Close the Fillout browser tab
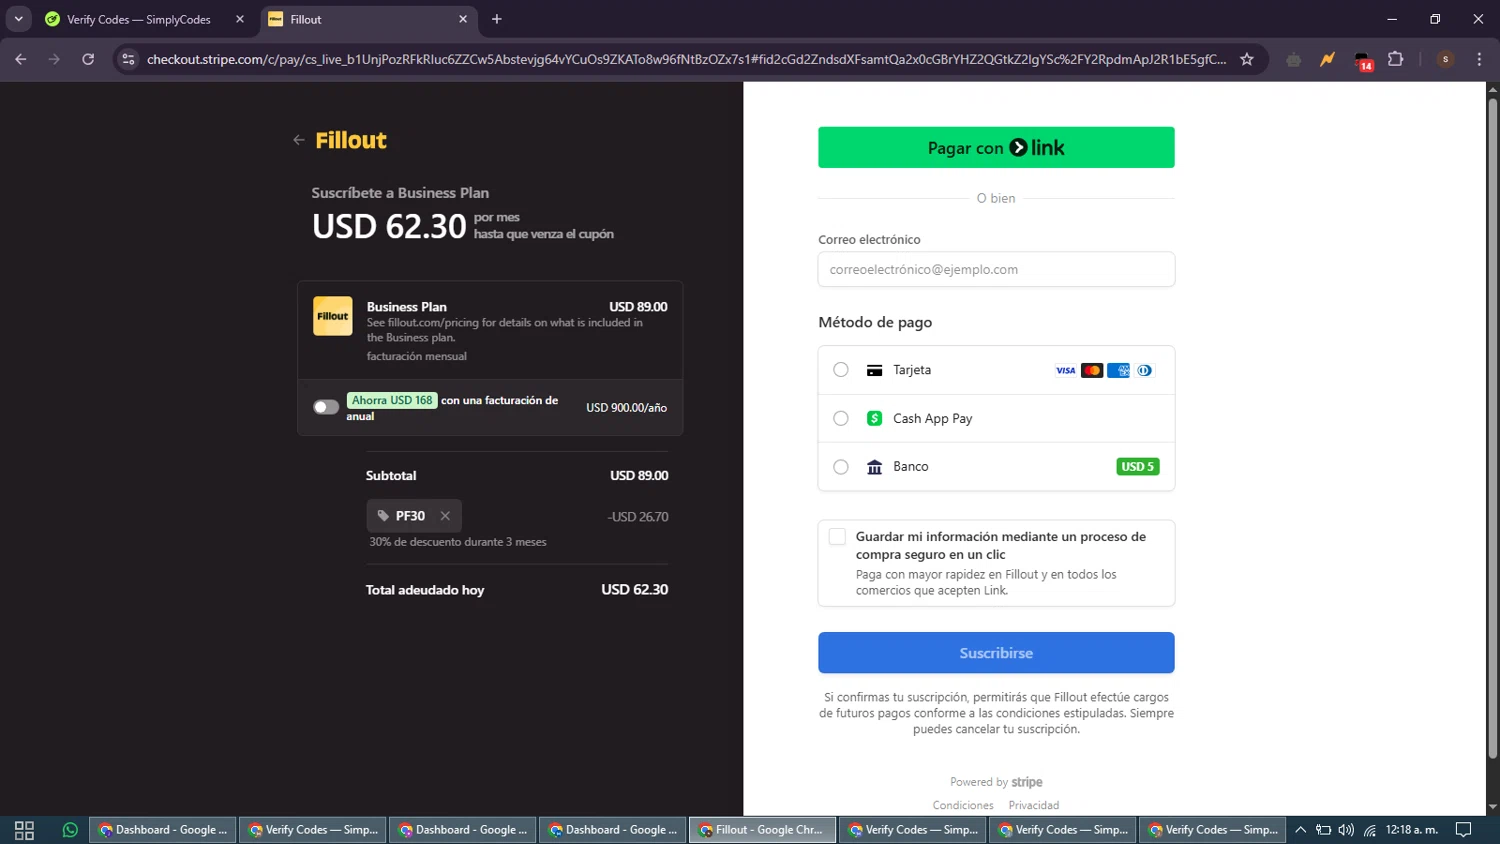This screenshot has width=1500, height=844. click(463, 19)
